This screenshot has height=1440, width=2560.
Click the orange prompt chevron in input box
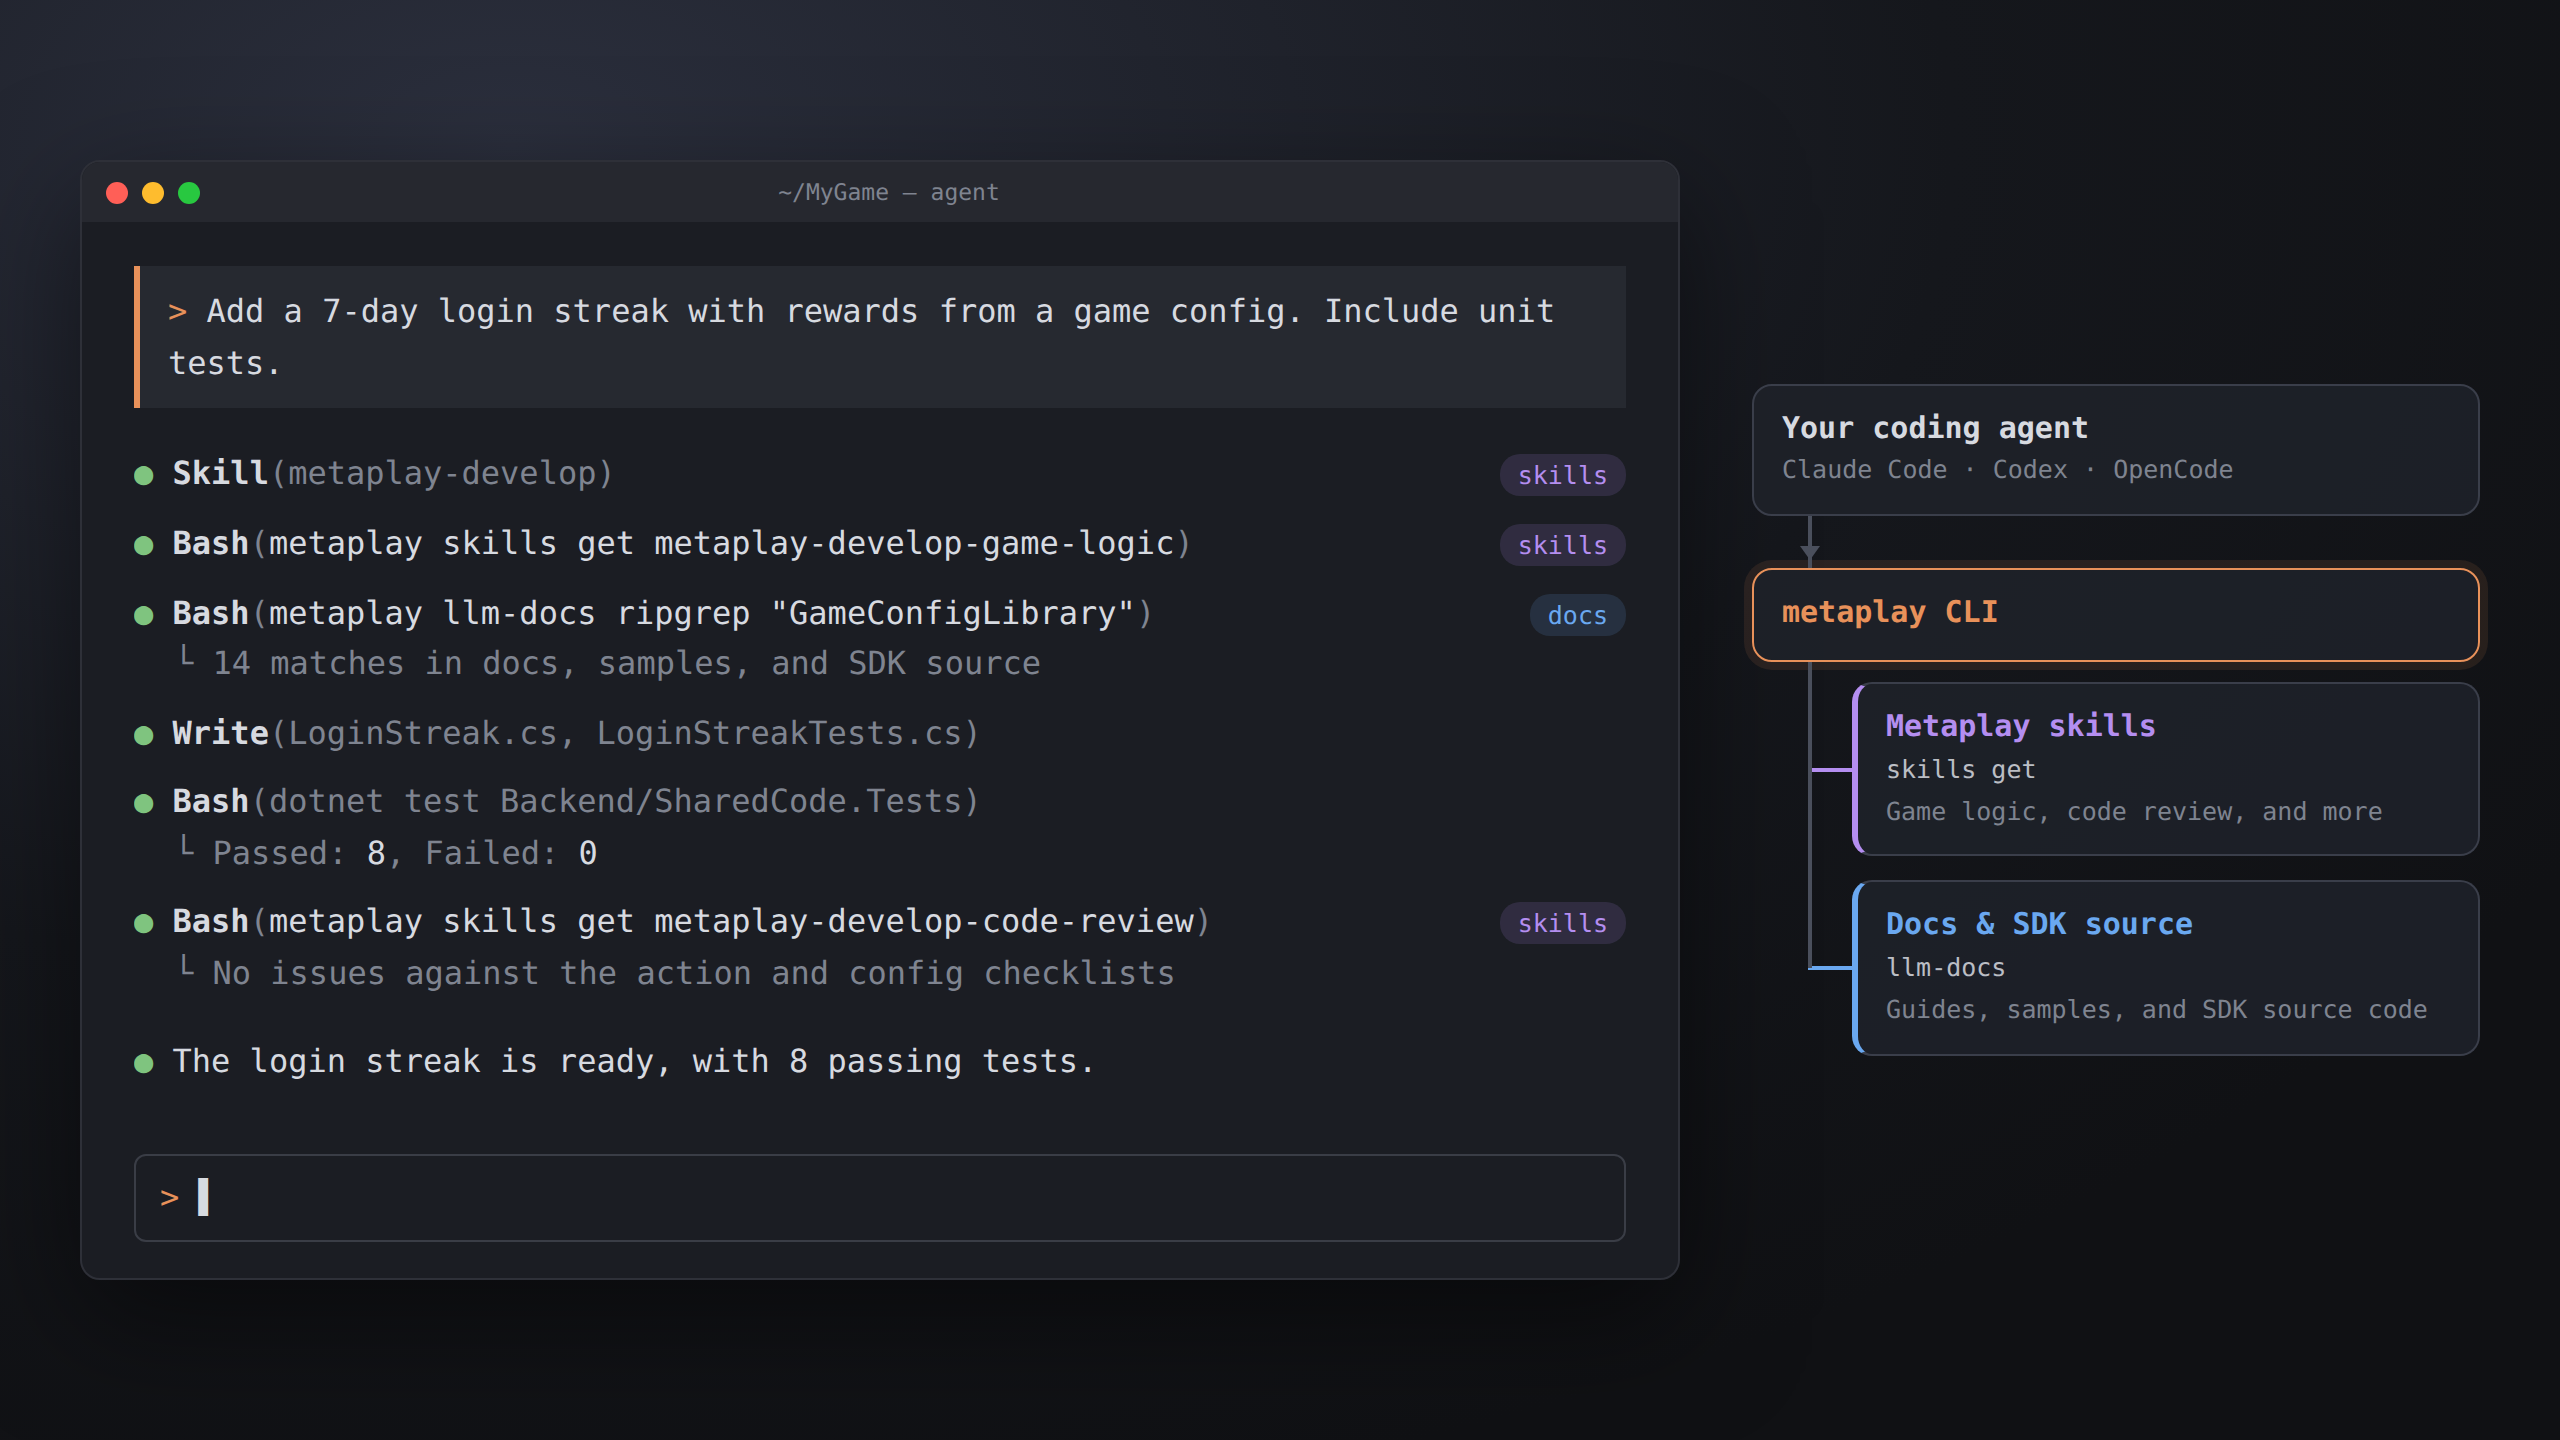(x=170, y=1198)
